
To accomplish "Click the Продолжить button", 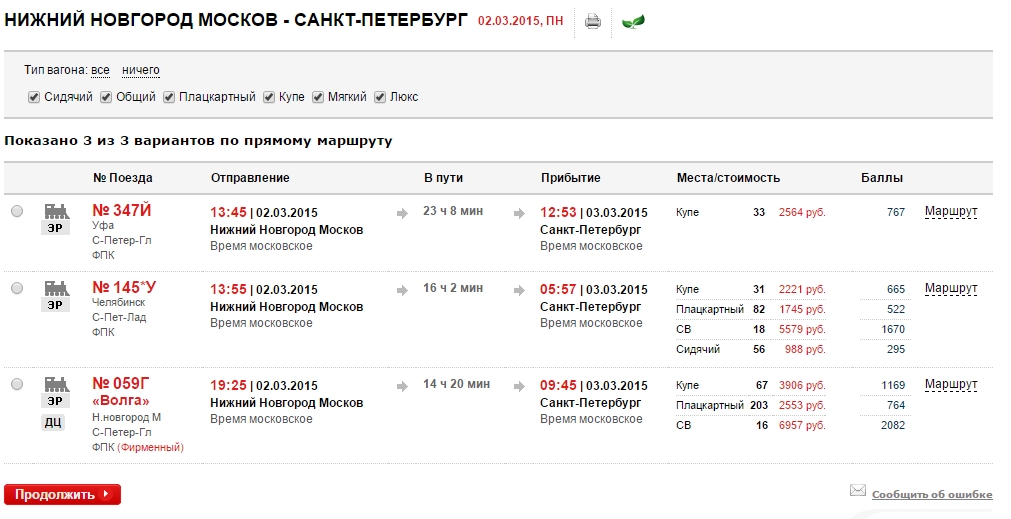I will [x=63, y=495].
